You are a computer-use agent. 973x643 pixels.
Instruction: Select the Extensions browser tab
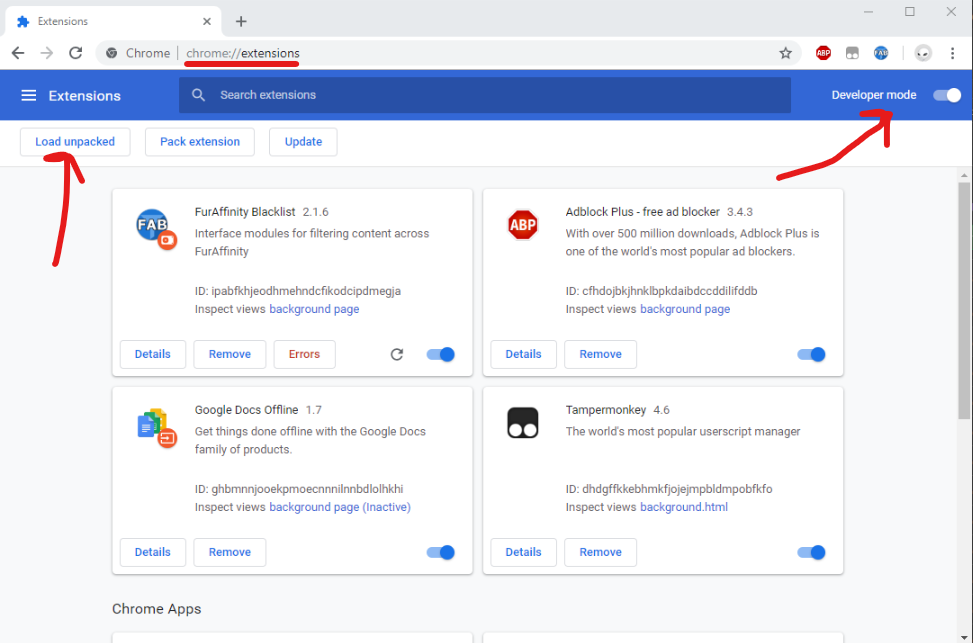coord(114,22)
